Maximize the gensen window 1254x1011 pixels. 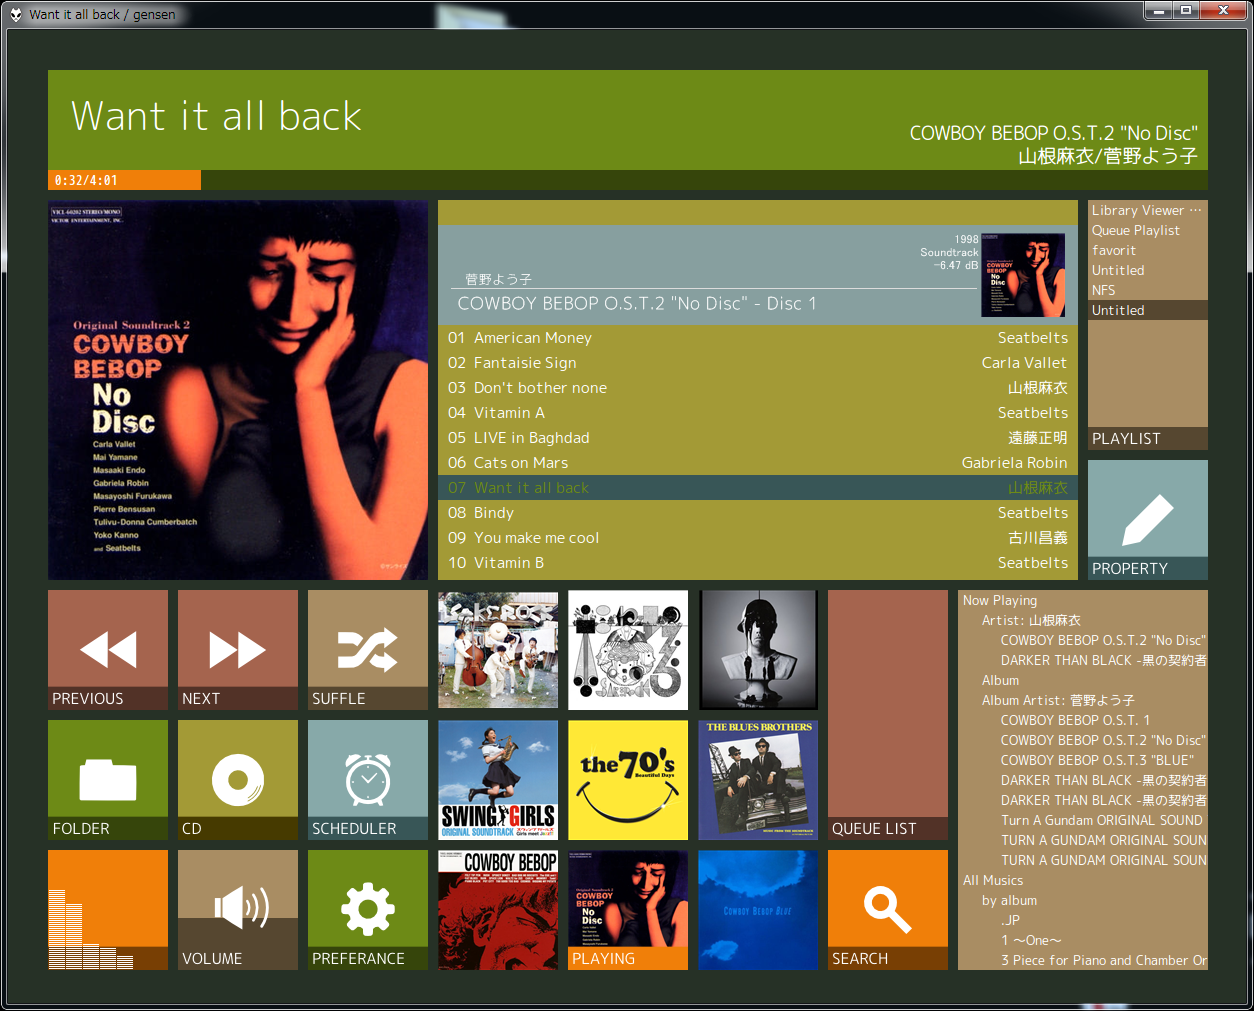[1186, 11]
